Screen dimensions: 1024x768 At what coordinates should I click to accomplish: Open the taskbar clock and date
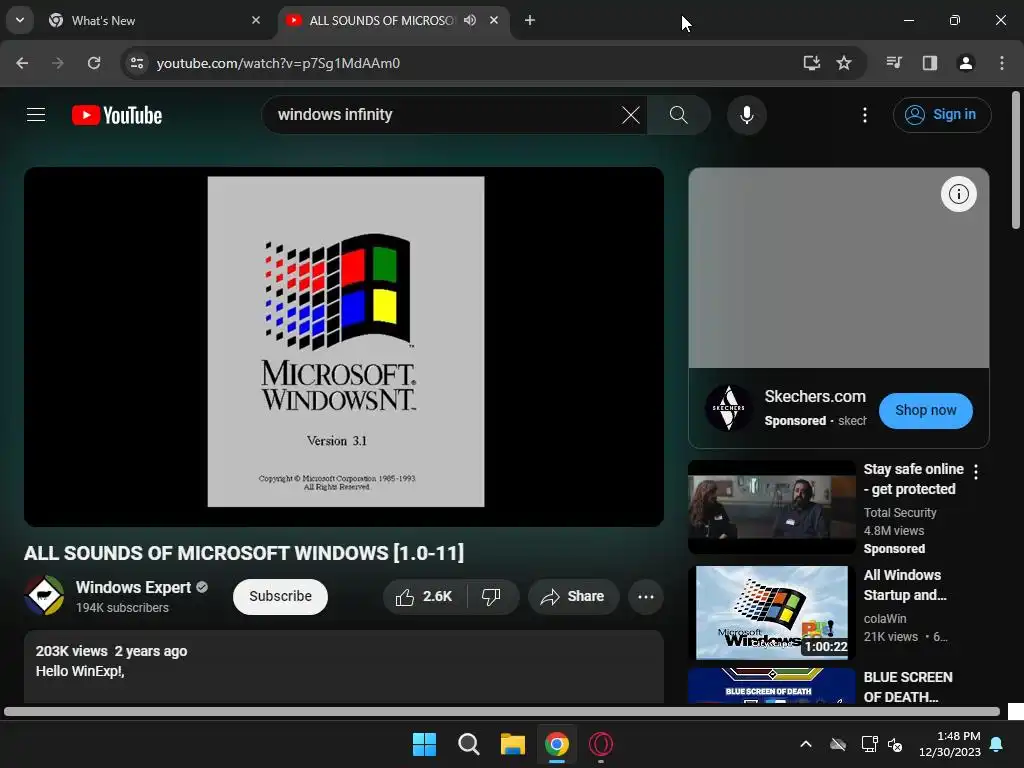950,744
